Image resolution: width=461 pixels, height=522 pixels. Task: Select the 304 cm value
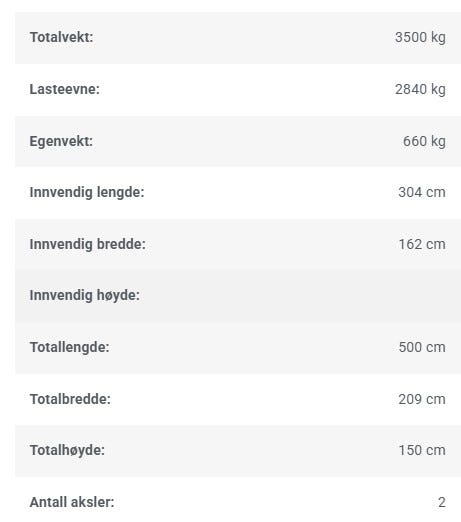422,192
